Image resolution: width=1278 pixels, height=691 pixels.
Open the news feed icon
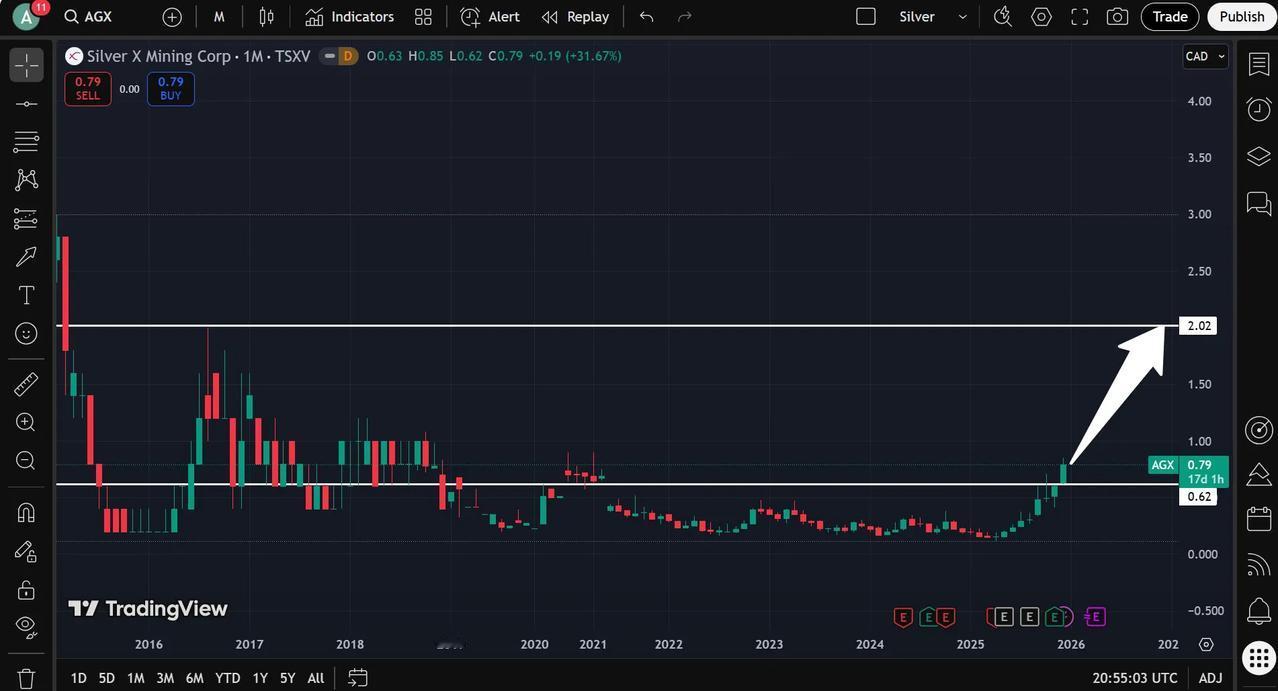pyautogui.click(x=1259, y=565)
